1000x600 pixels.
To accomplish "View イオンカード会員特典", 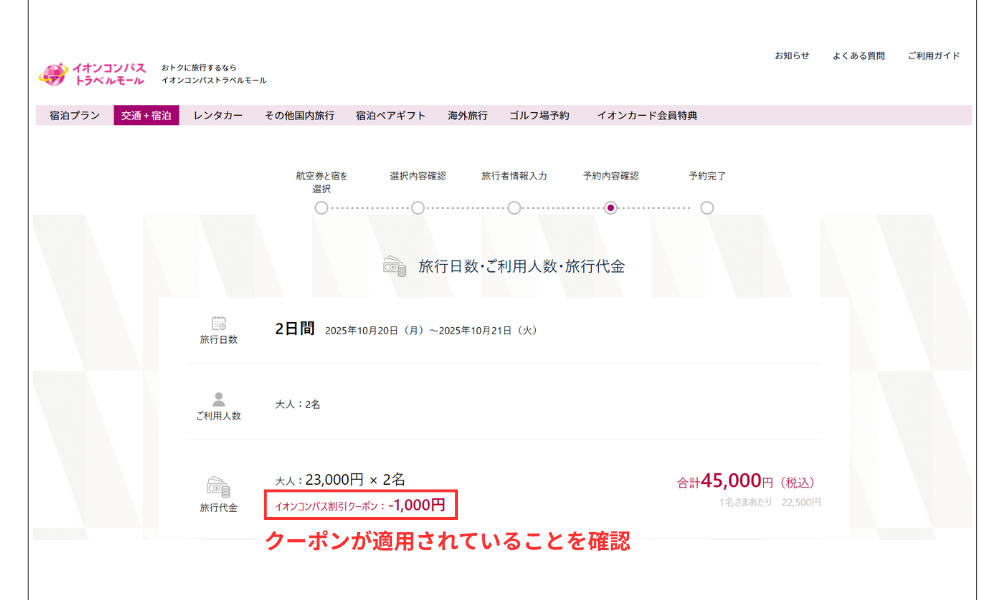I will click(647, 115).
